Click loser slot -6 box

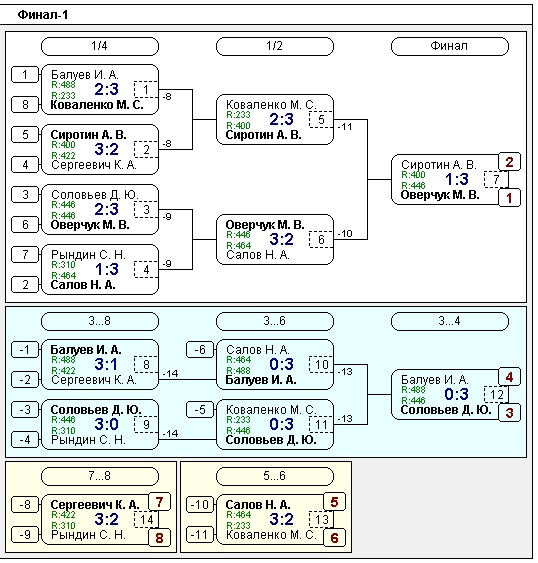pyautogui.click(x=200, y=350)
